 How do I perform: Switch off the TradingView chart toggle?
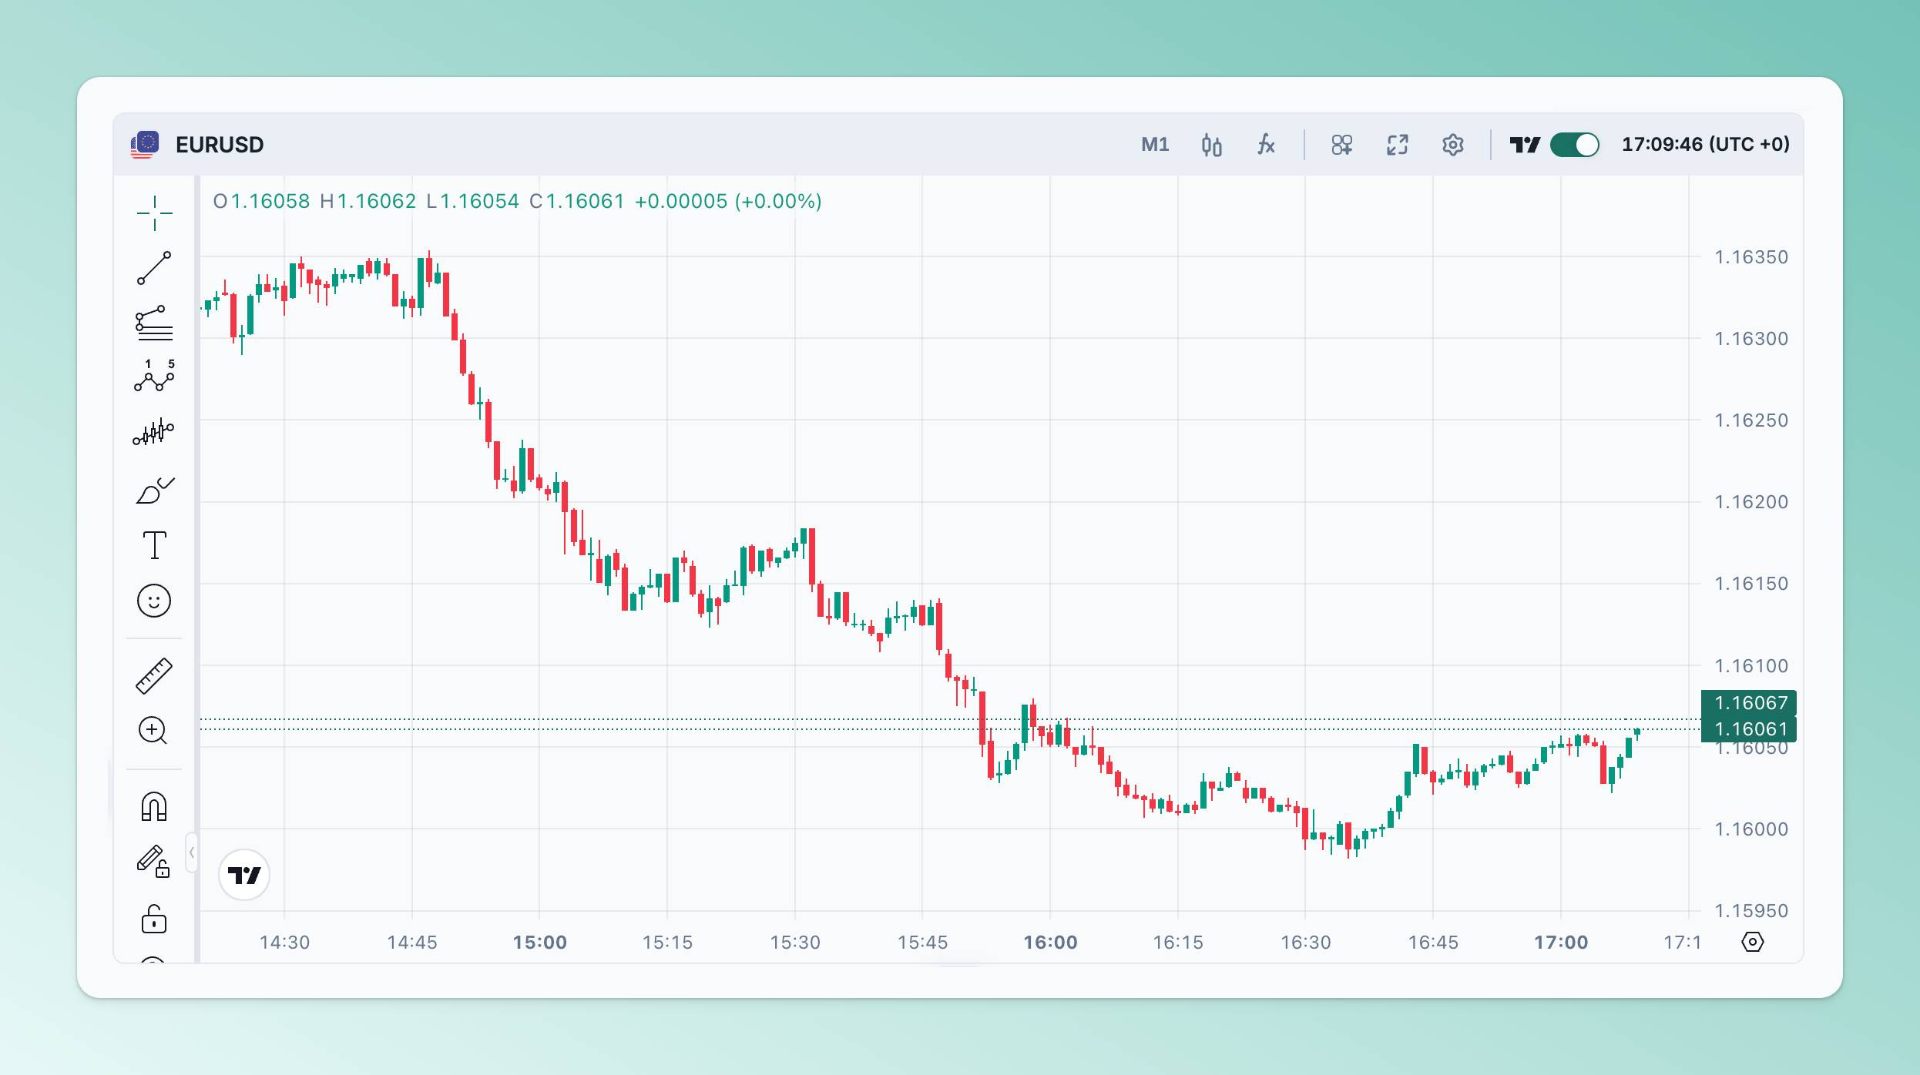1575,145
